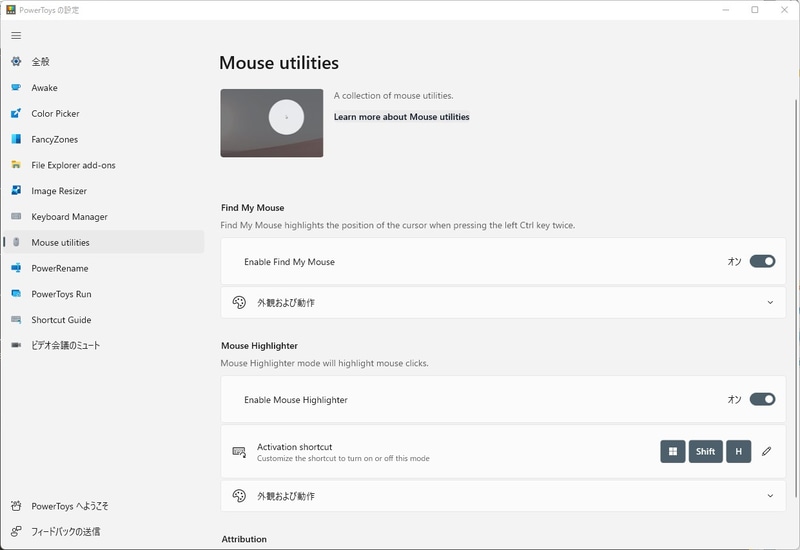Click the Image Resizer icon
Screen dimensions: 800x550
[x=16, y=190]
